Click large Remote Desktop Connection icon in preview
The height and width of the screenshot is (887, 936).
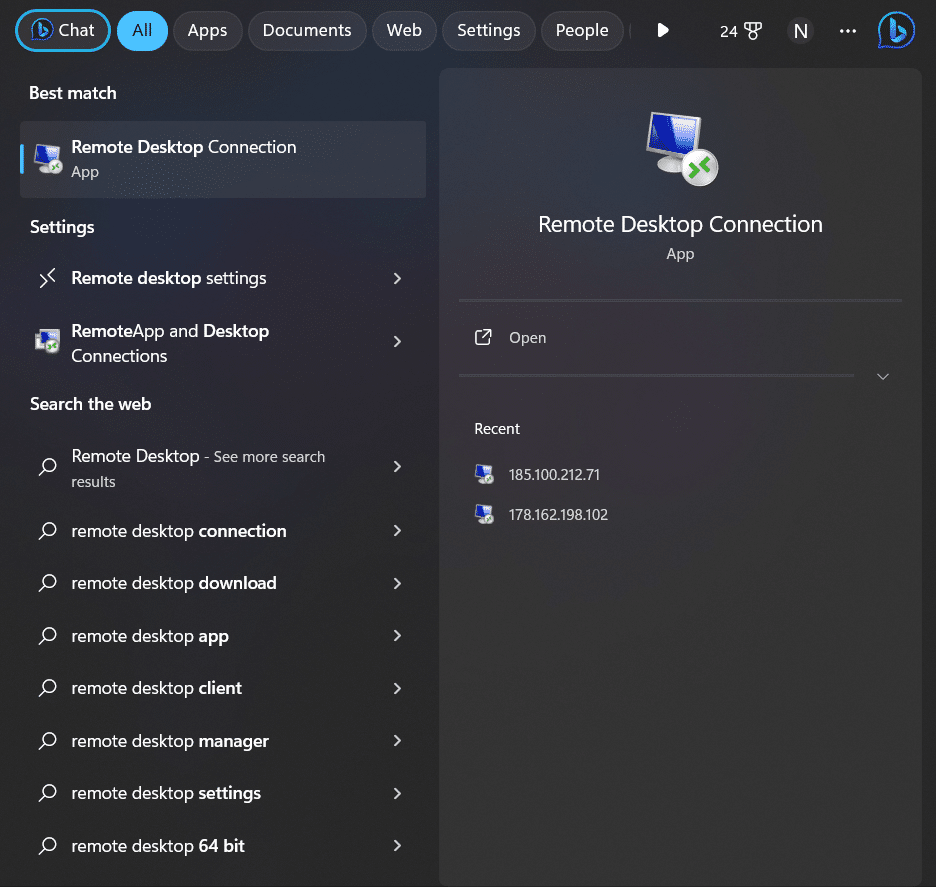[x=682, y=148]
